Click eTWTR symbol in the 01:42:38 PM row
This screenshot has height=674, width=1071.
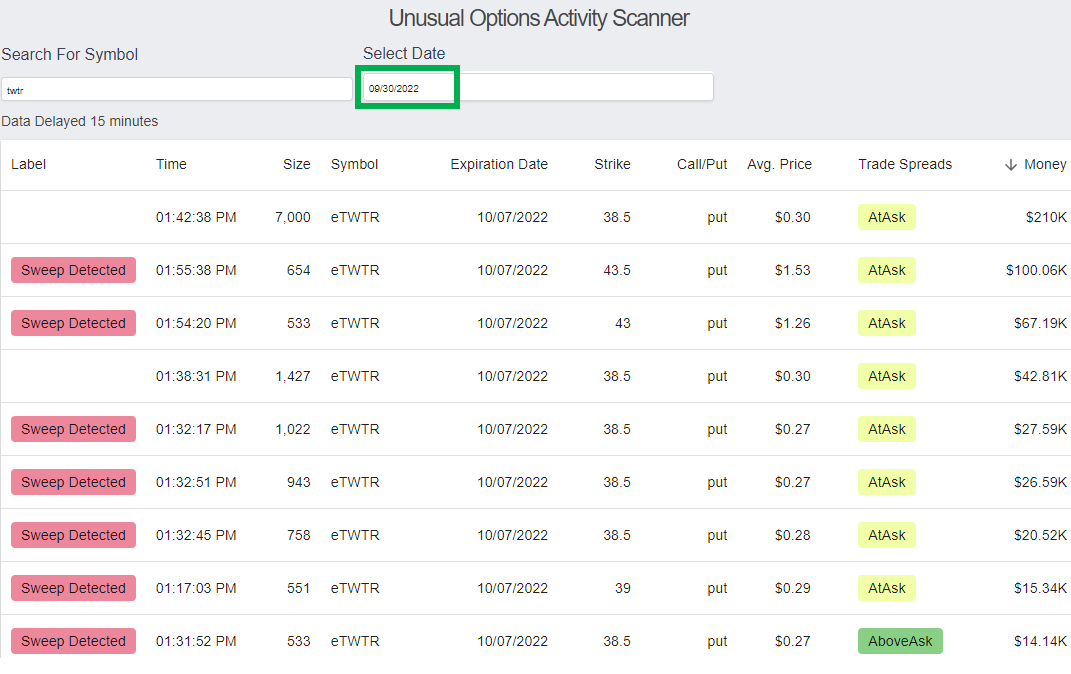click(x=355, y=217)
